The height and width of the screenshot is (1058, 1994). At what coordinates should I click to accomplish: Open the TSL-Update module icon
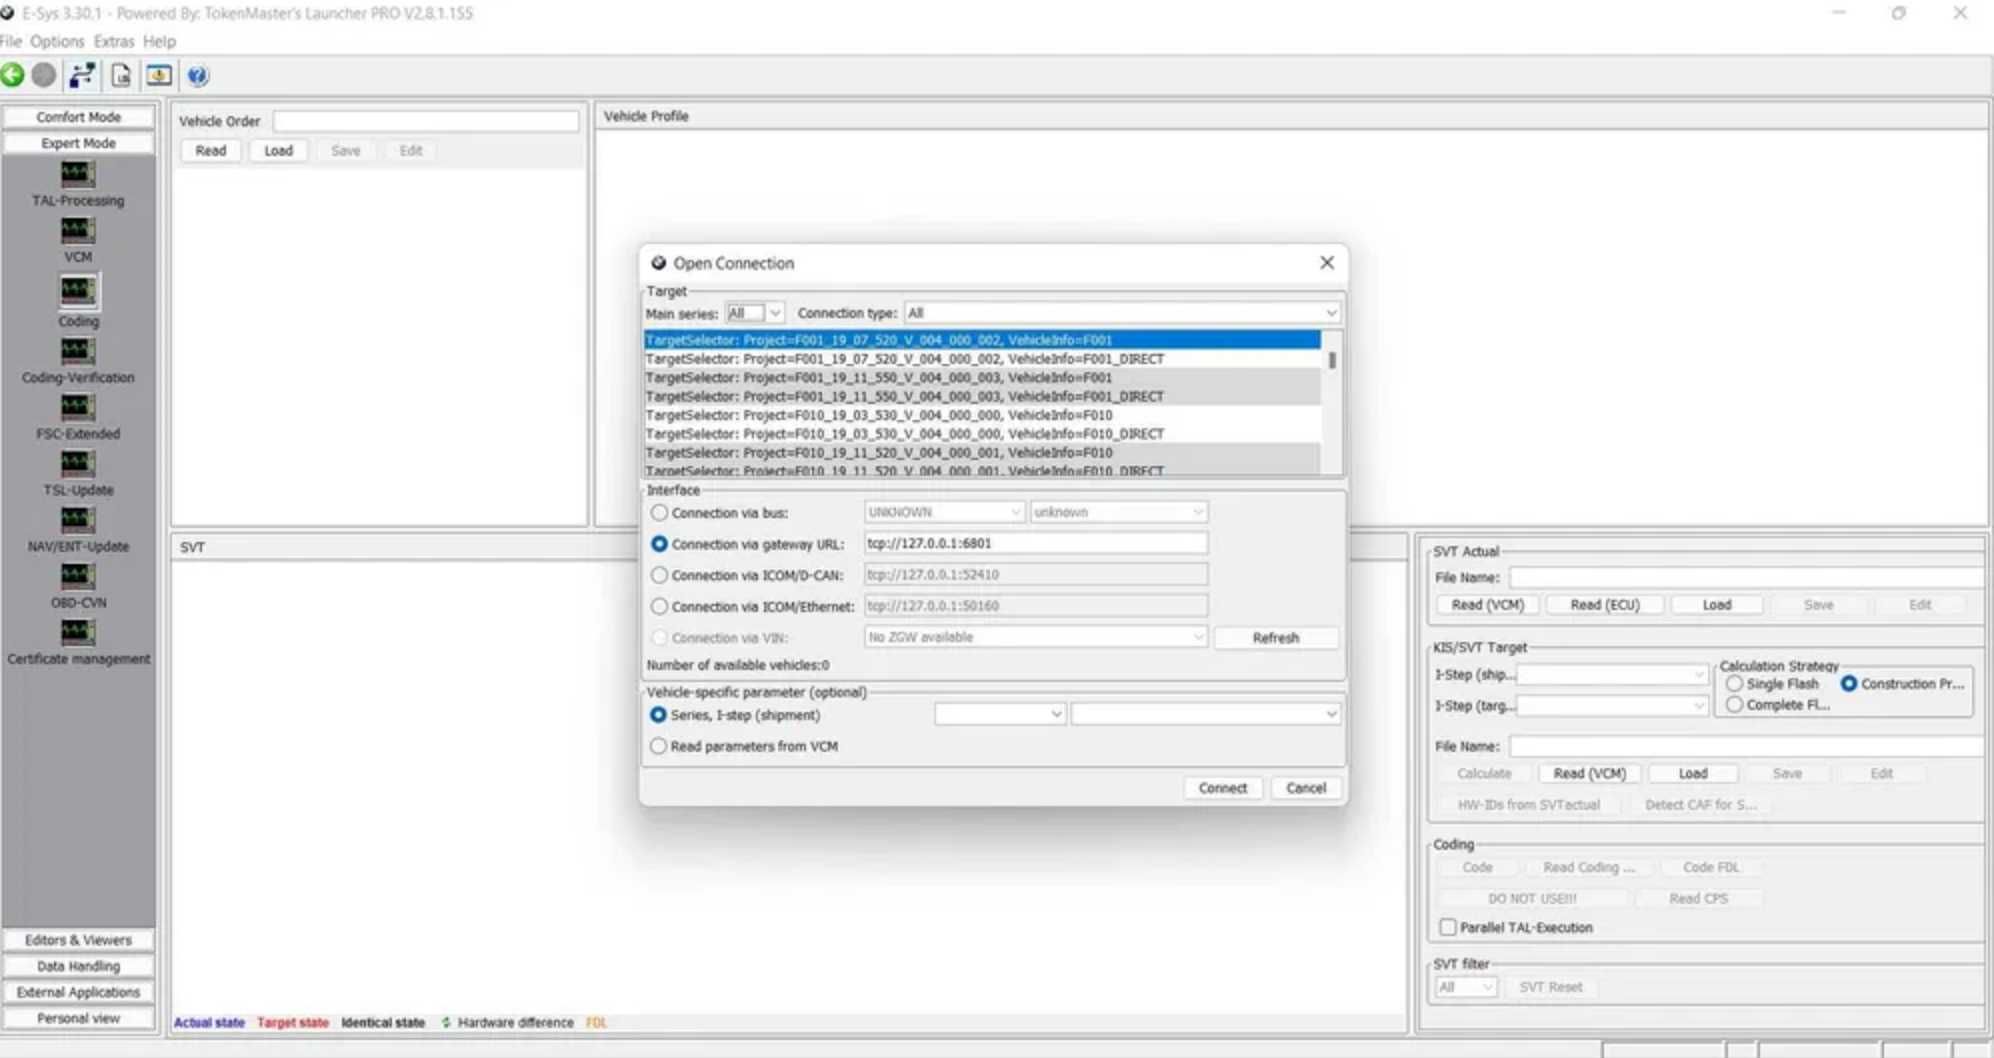78,463
